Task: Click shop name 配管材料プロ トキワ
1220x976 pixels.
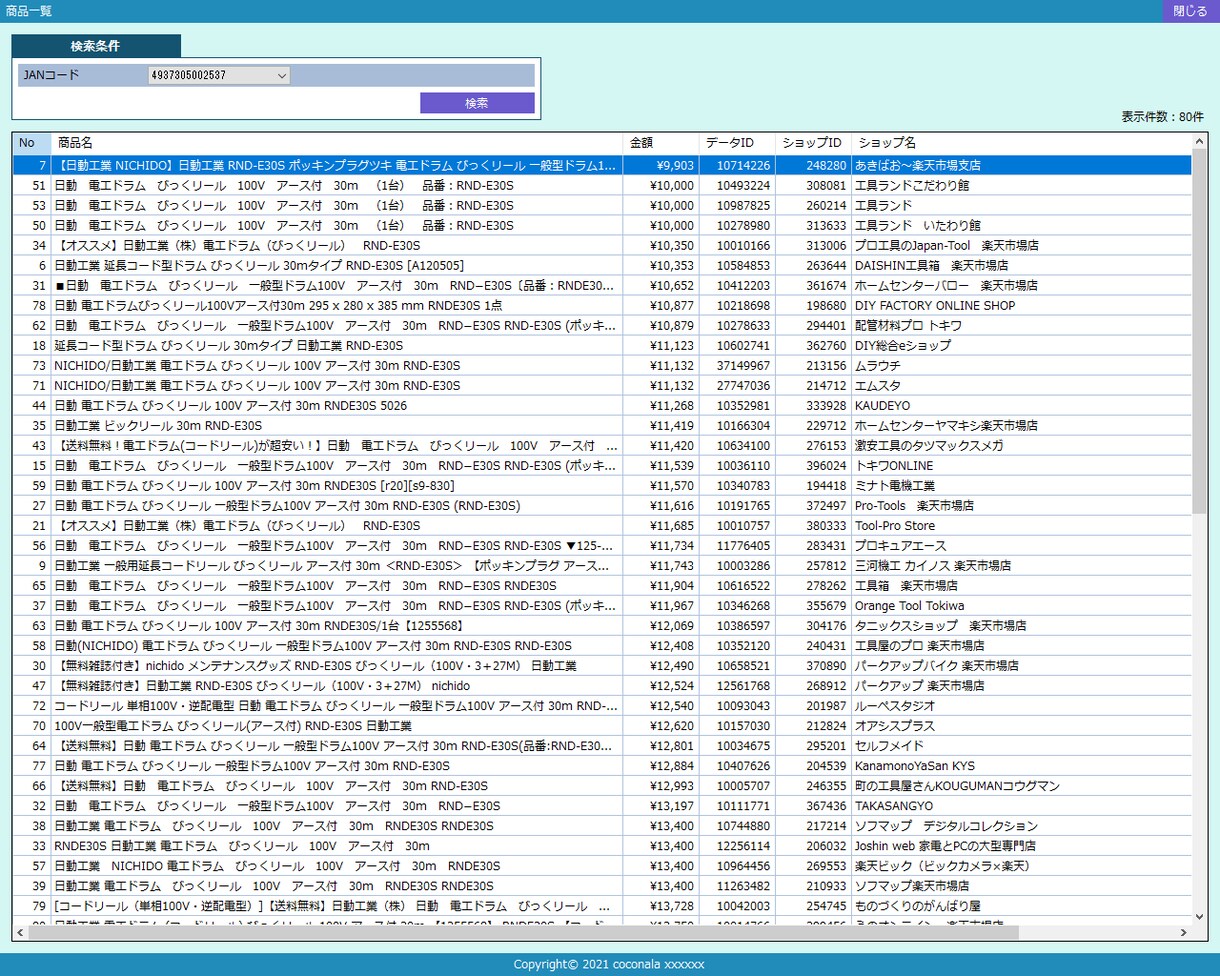Action: click(x=908, y=325)
